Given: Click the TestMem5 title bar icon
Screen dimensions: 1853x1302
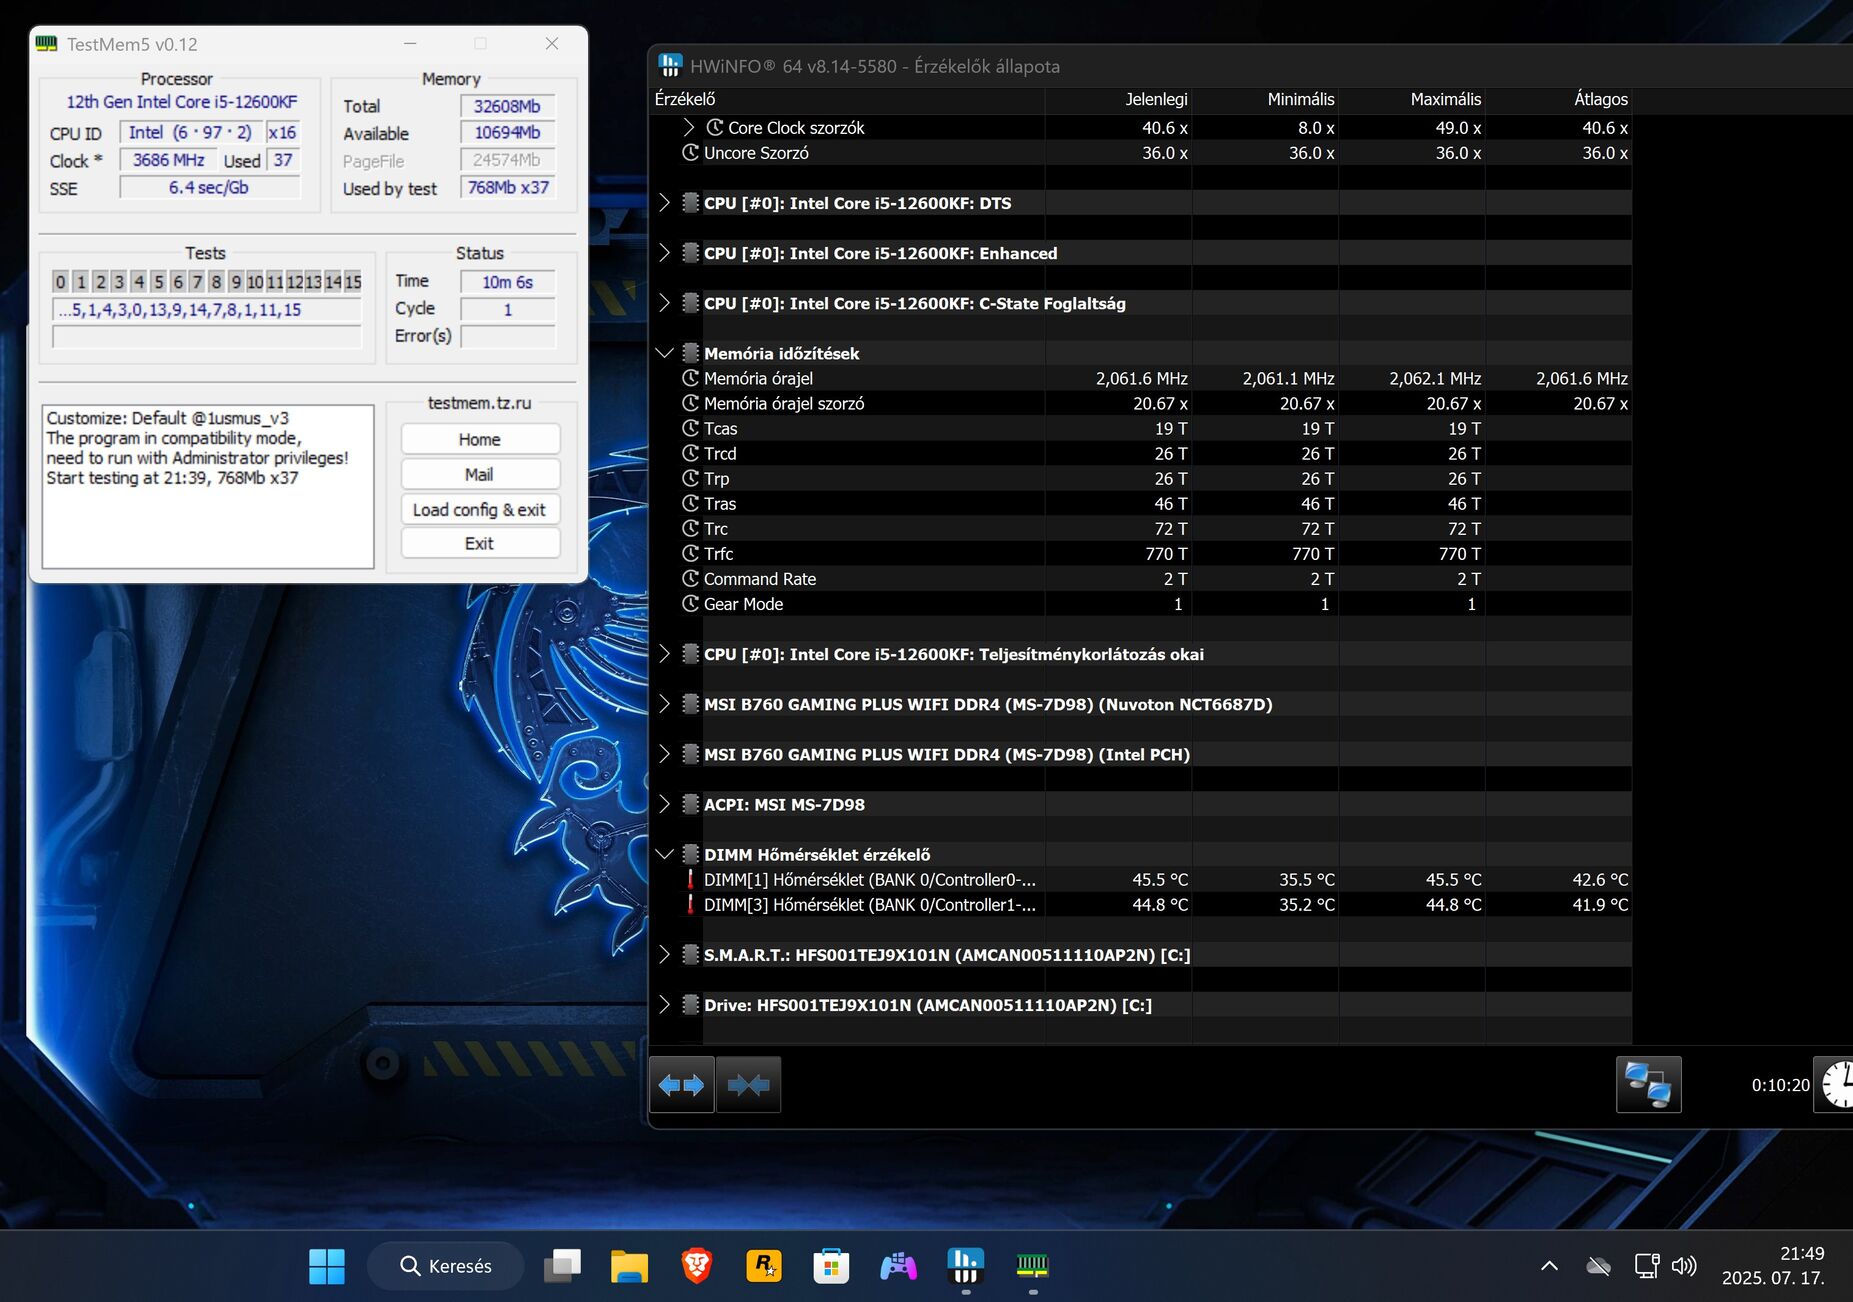Looking at the screenshot, I should 46,43.
